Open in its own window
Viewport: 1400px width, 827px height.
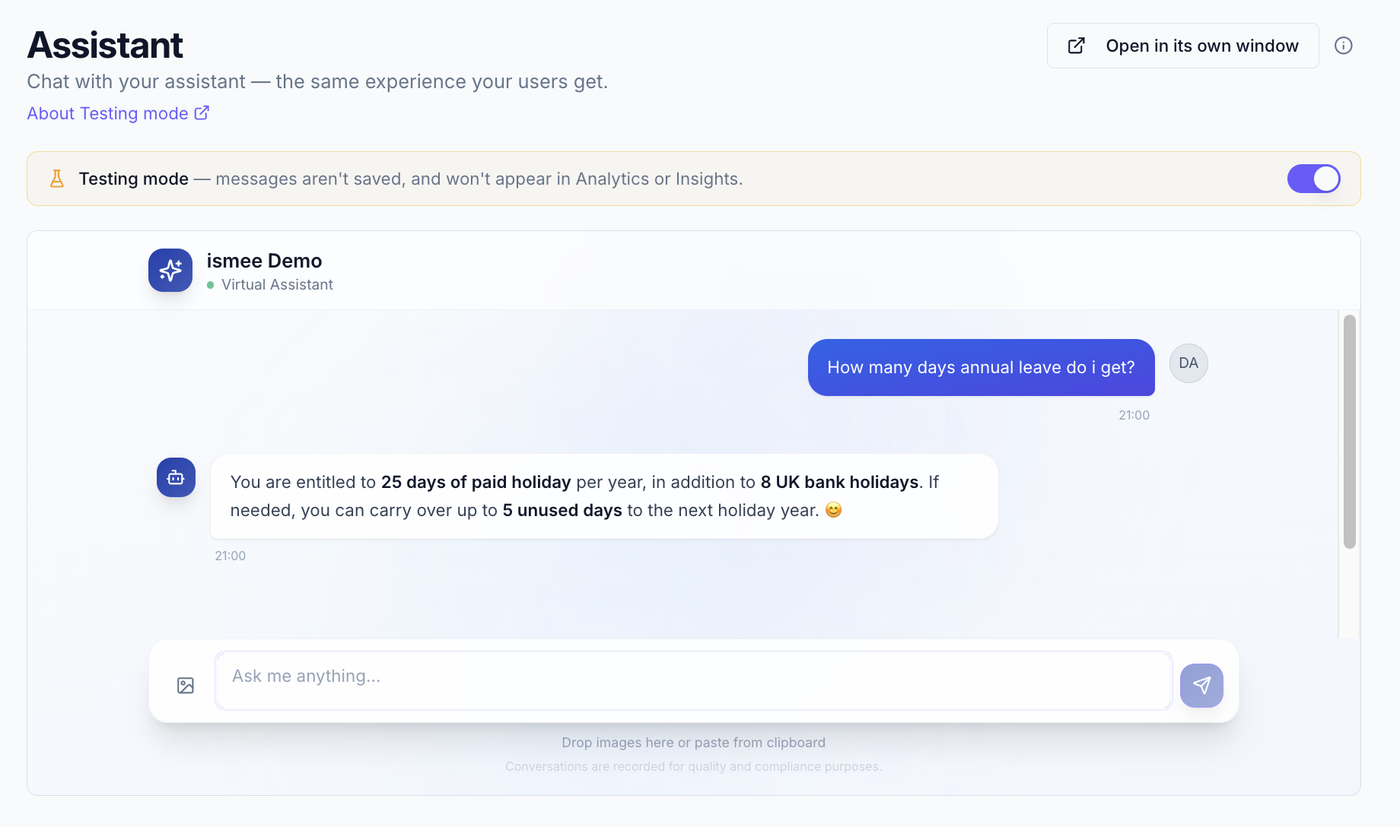coord(1183,46)
